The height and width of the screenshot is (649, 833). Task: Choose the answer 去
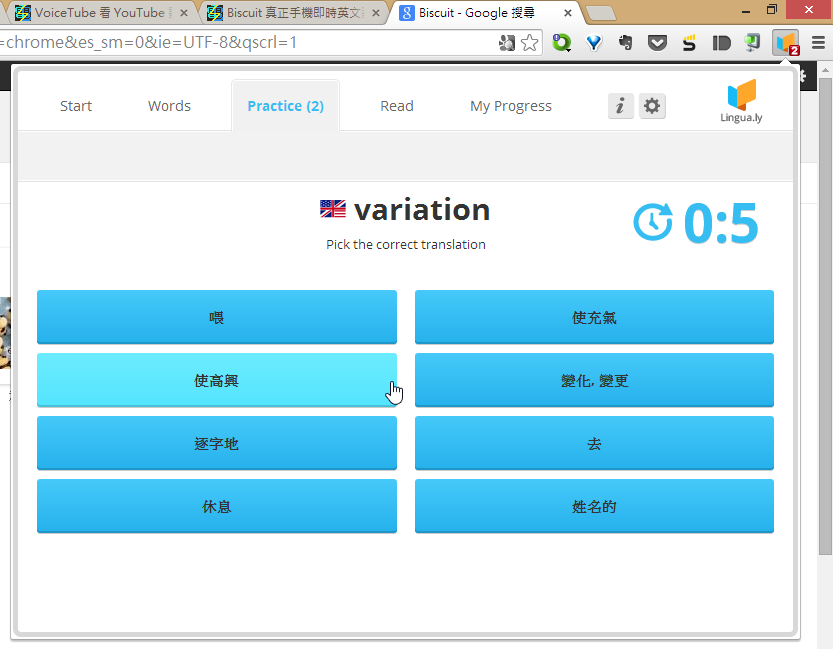tap(594, 443)
